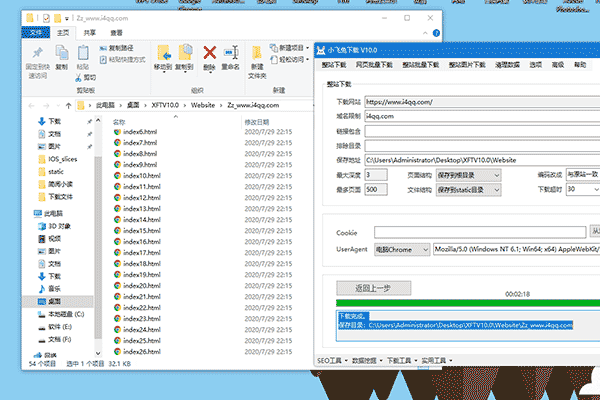Open the 整站批量下载 menu
The image size is (600, 400).
pyautogui.click(x=421, y=65)
